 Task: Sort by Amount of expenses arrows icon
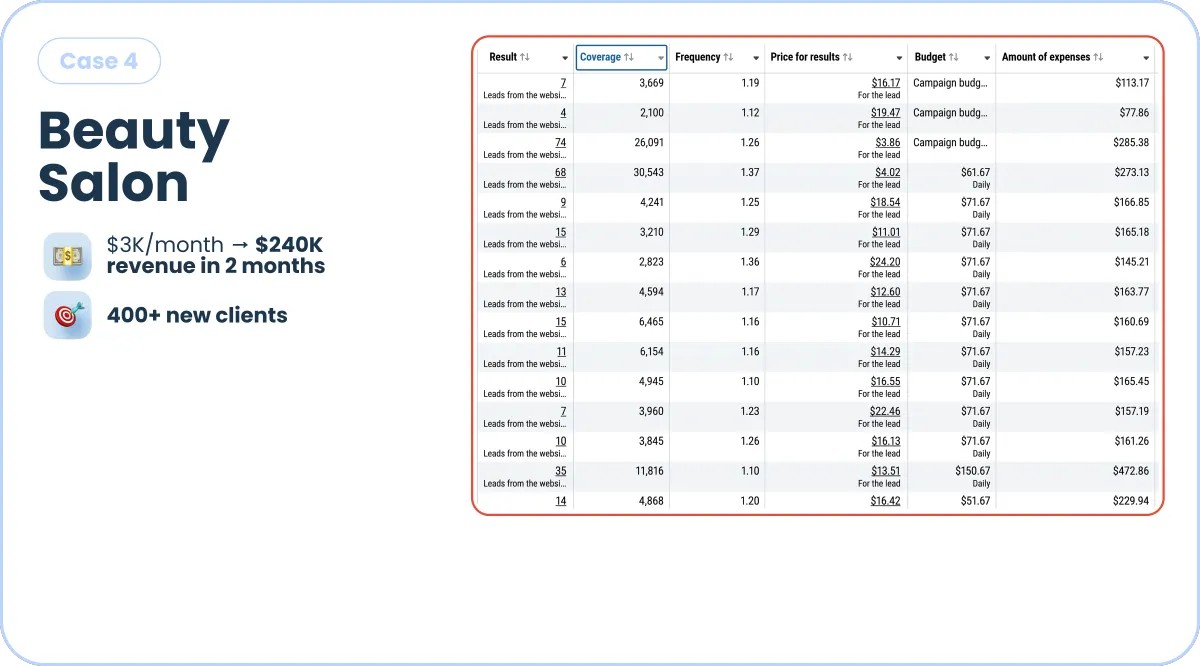[x=1098, y=57]
